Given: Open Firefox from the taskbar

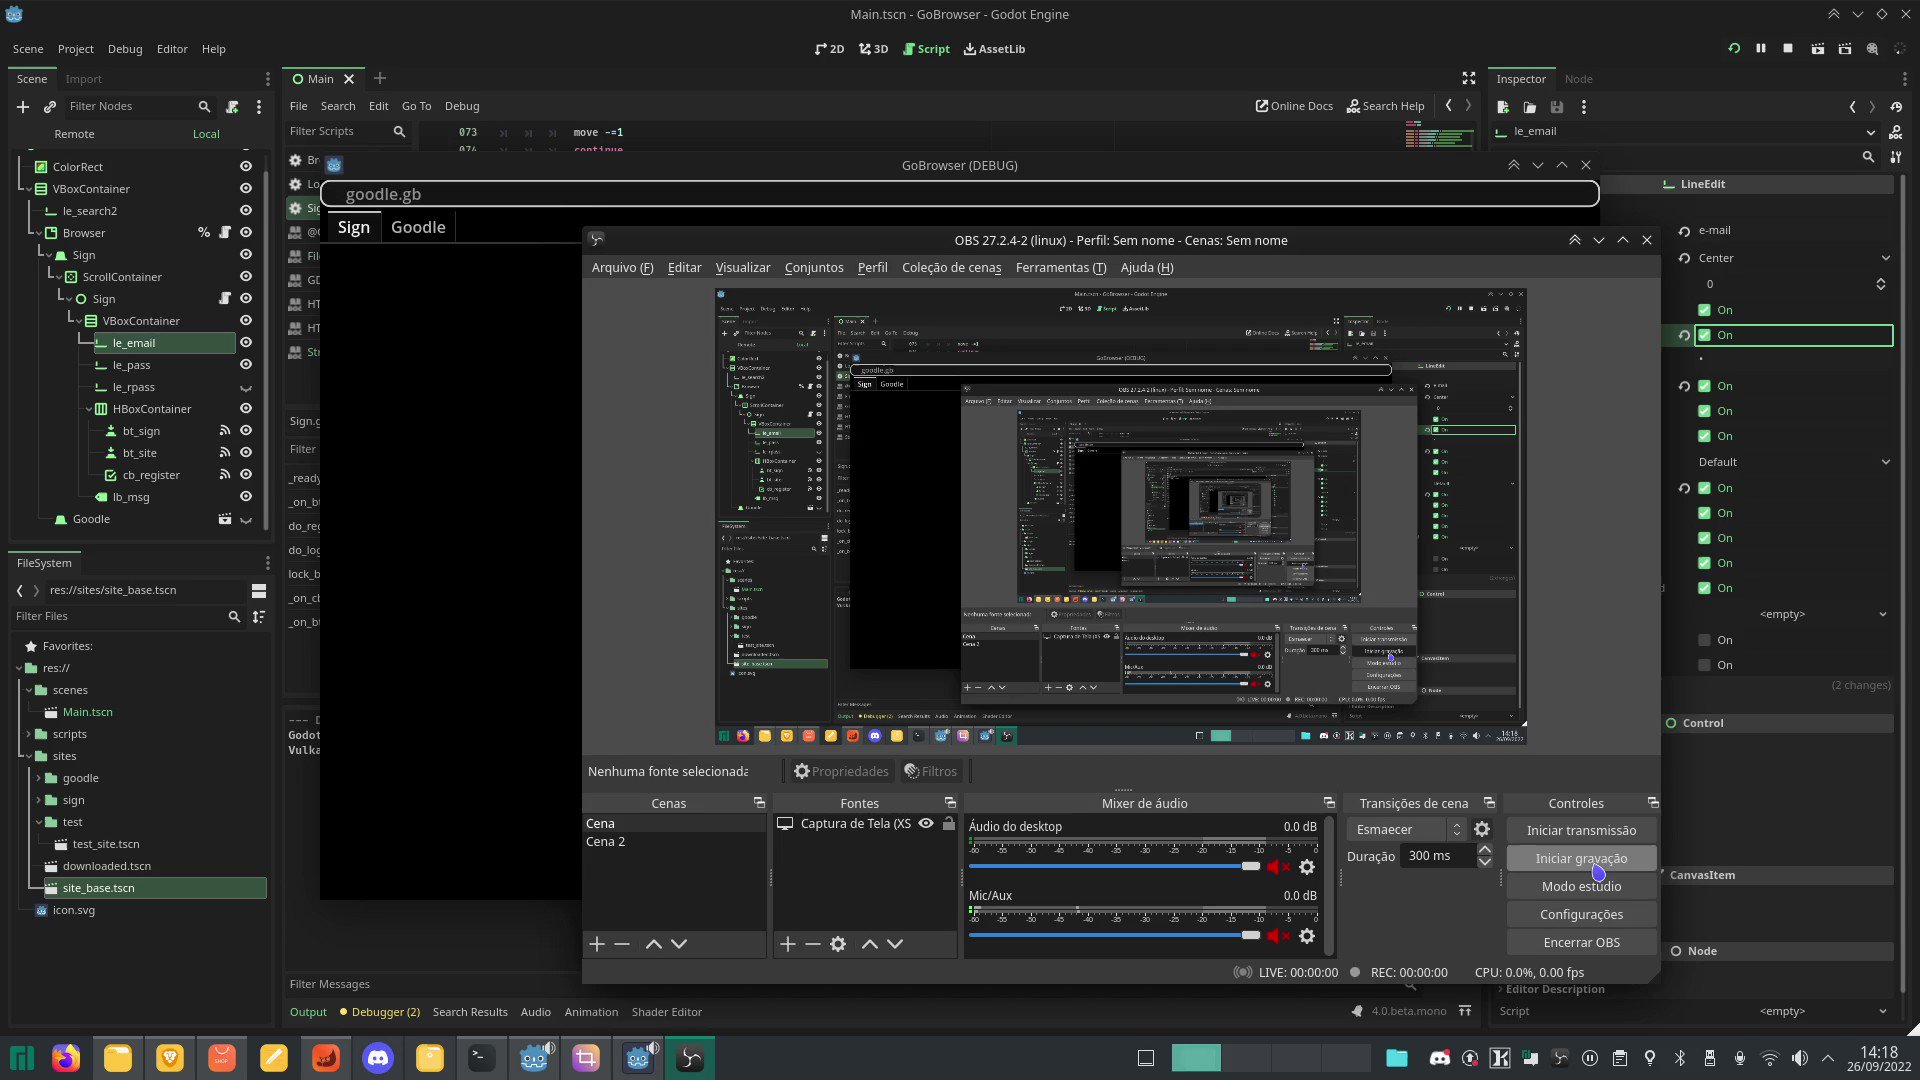Looking at the screenshot, I should pyautogui.click(x=66, y=1058).
